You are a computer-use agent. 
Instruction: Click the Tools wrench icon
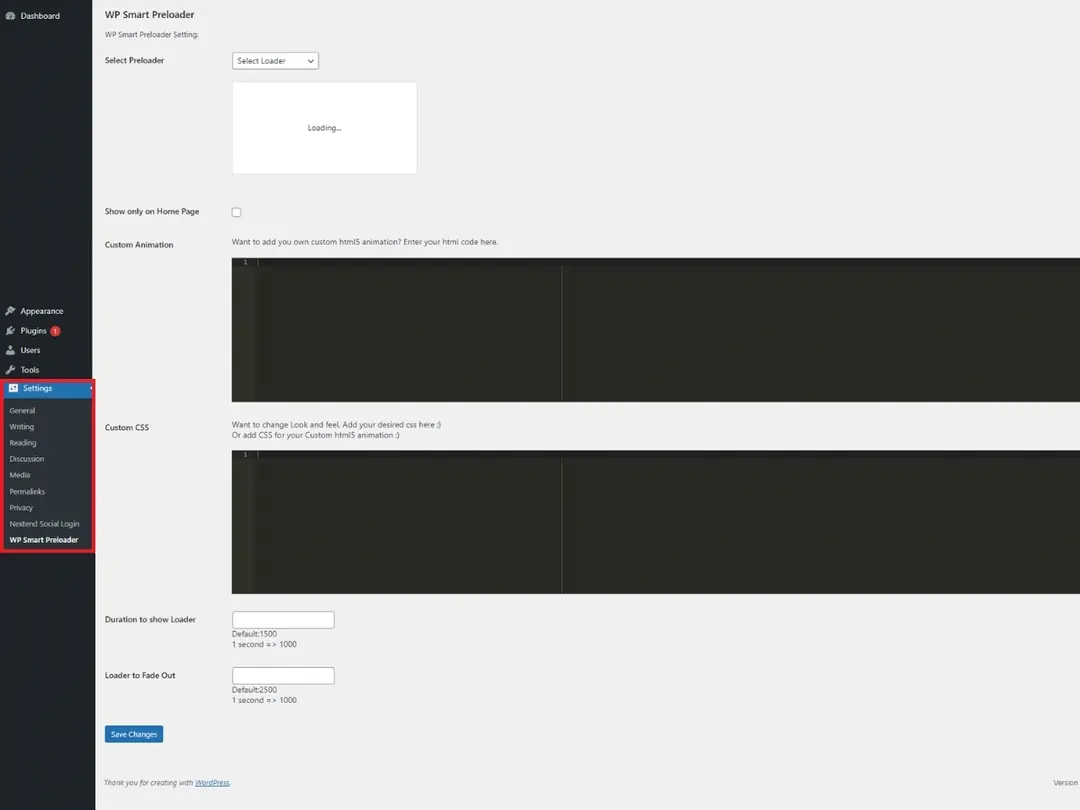pyautogui.click(x=10, y=370)
